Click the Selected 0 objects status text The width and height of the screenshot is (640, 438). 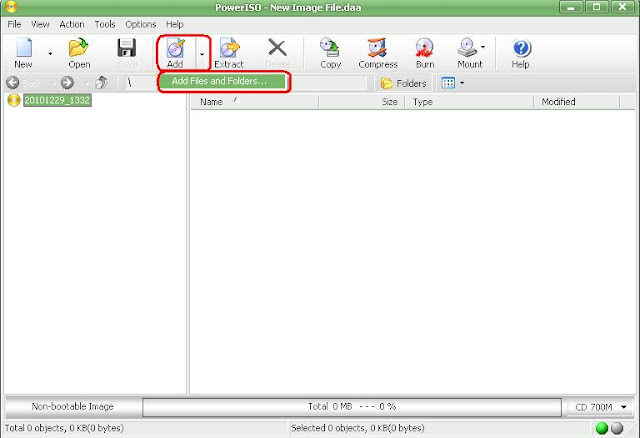pyautogui.click(x=358, y=428)
